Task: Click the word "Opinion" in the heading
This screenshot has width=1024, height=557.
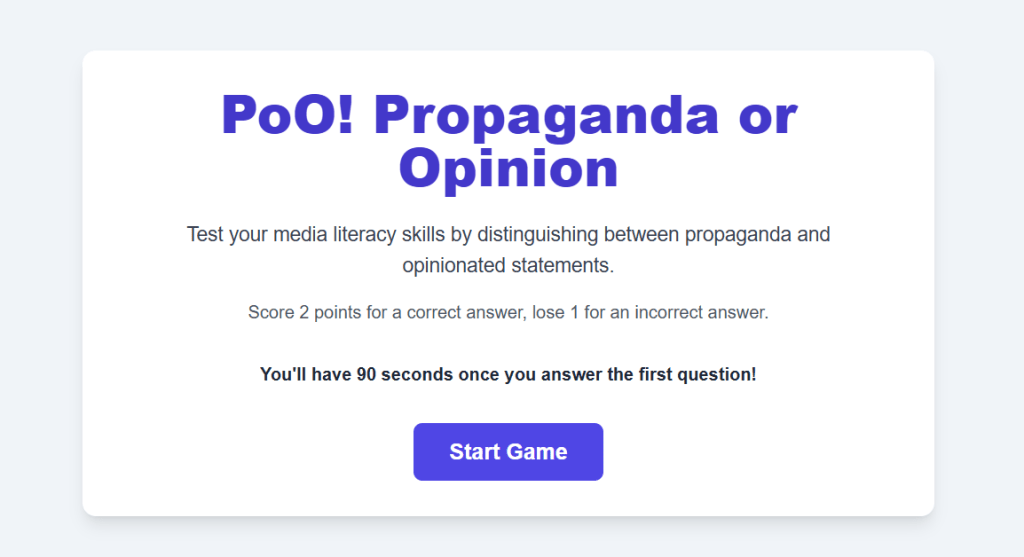Action: tap(508, 169)
